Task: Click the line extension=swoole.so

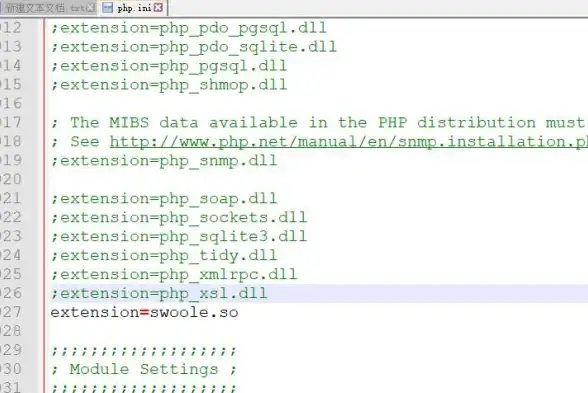Action: [x=144, y=312]
